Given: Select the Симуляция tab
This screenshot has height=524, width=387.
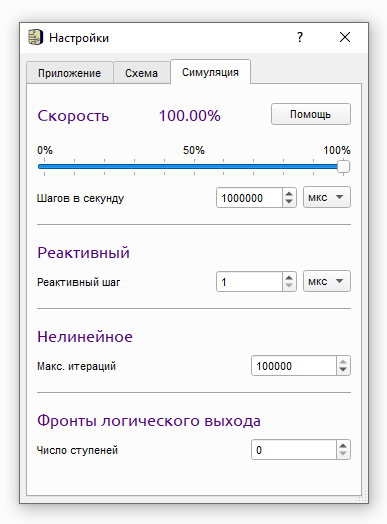Looking at the screenshot, I should pyautogui.click(x=210, y=72).
